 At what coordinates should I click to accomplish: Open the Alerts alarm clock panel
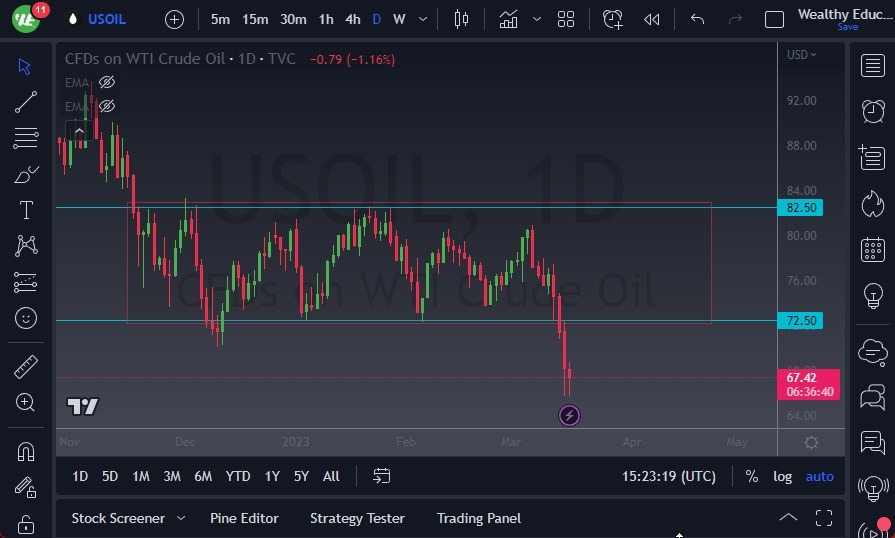(872, 110)
